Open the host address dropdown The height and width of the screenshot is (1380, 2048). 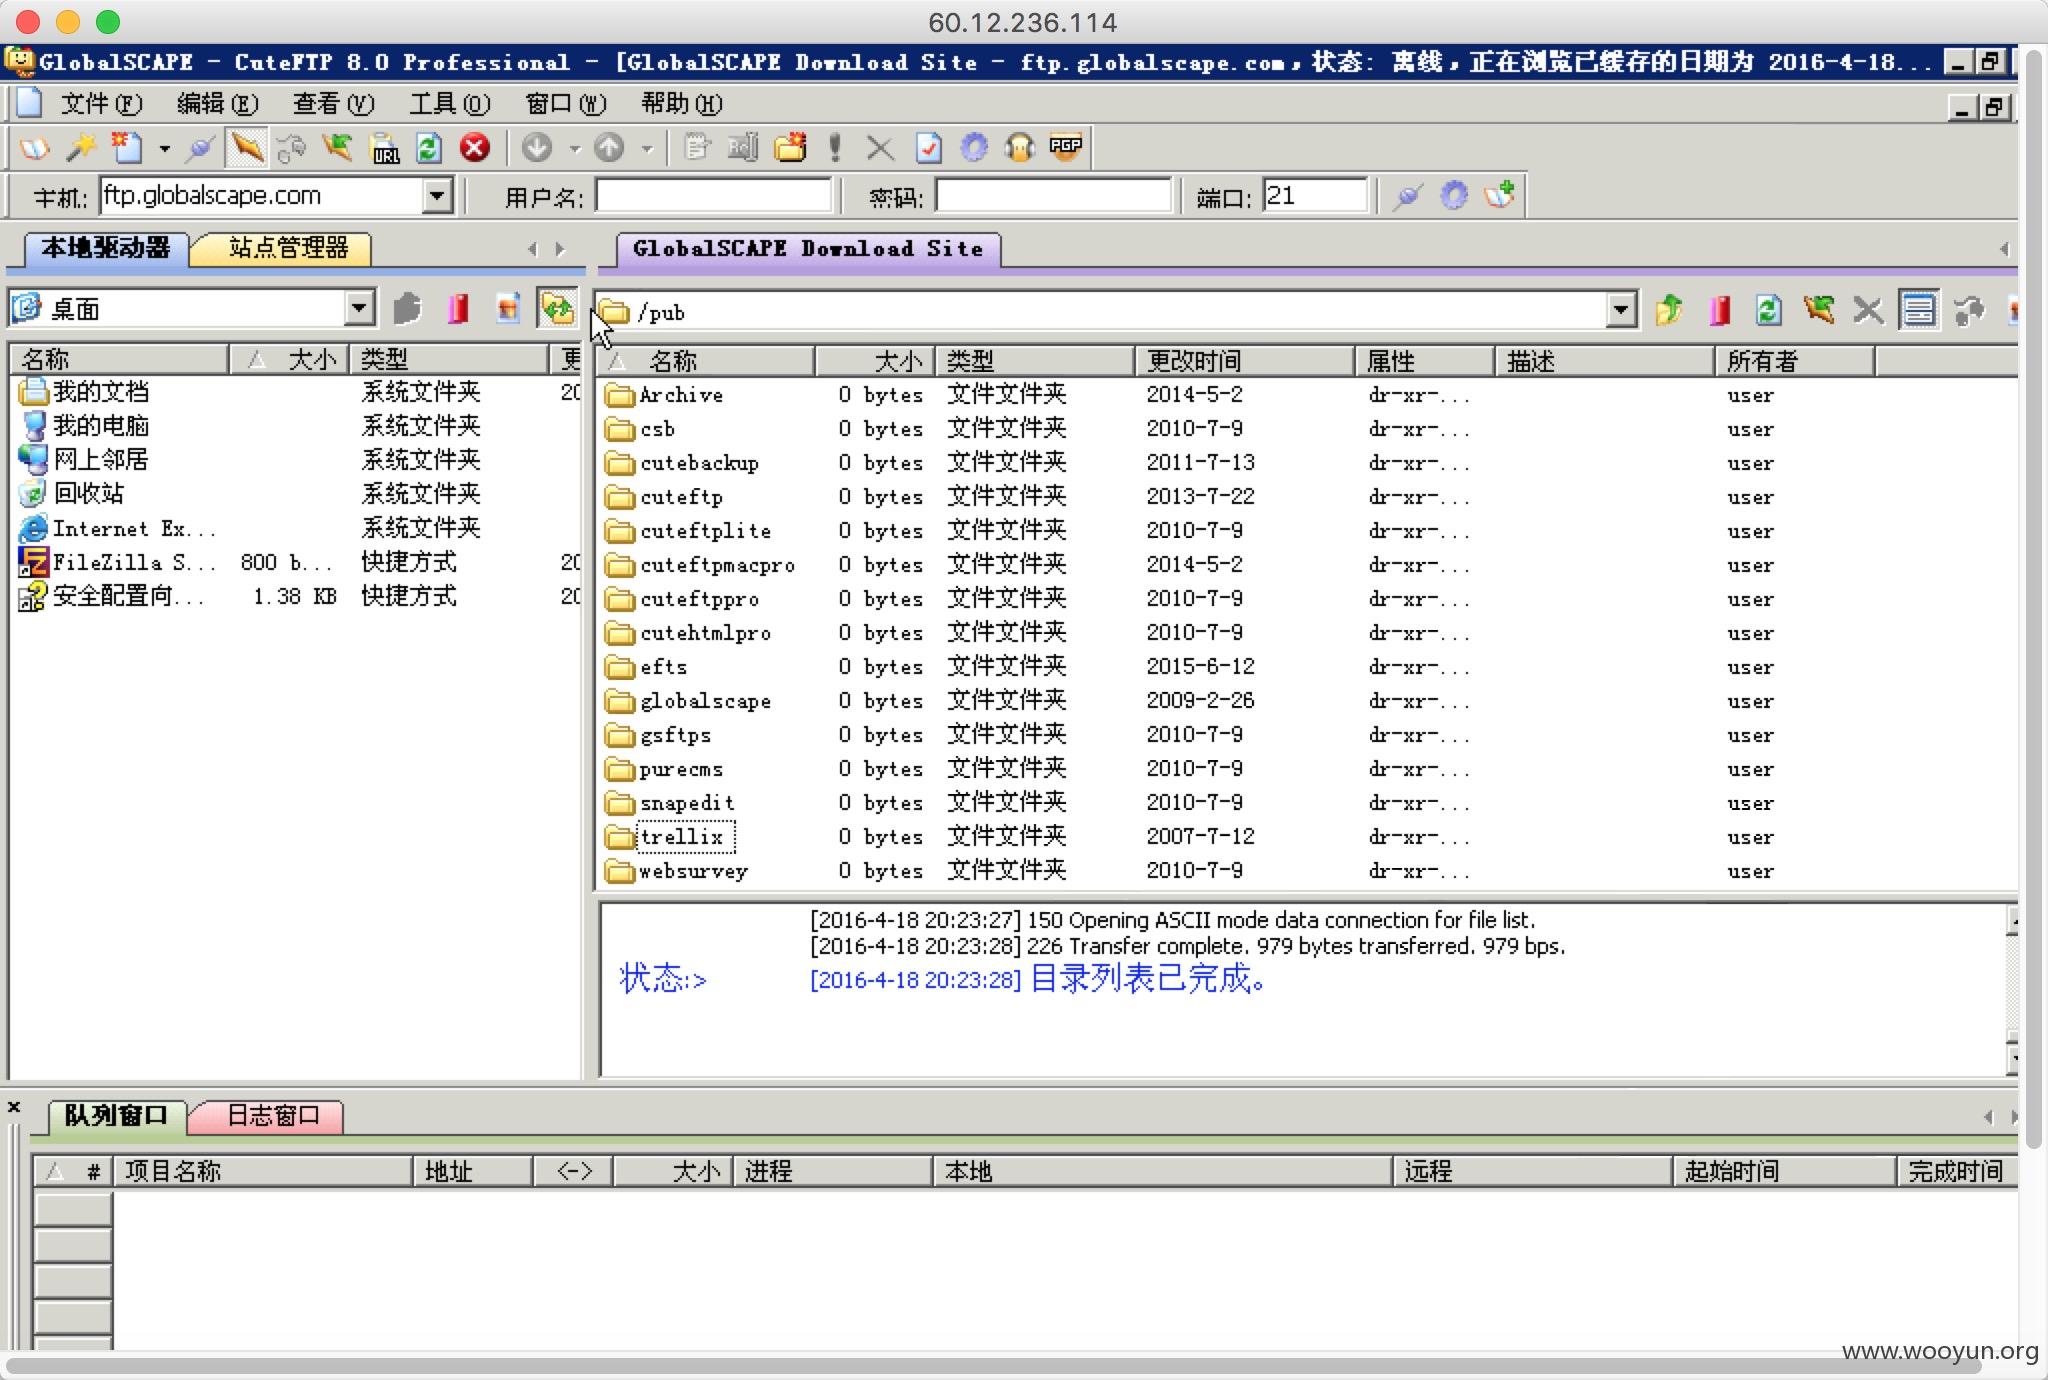[437, 196]
